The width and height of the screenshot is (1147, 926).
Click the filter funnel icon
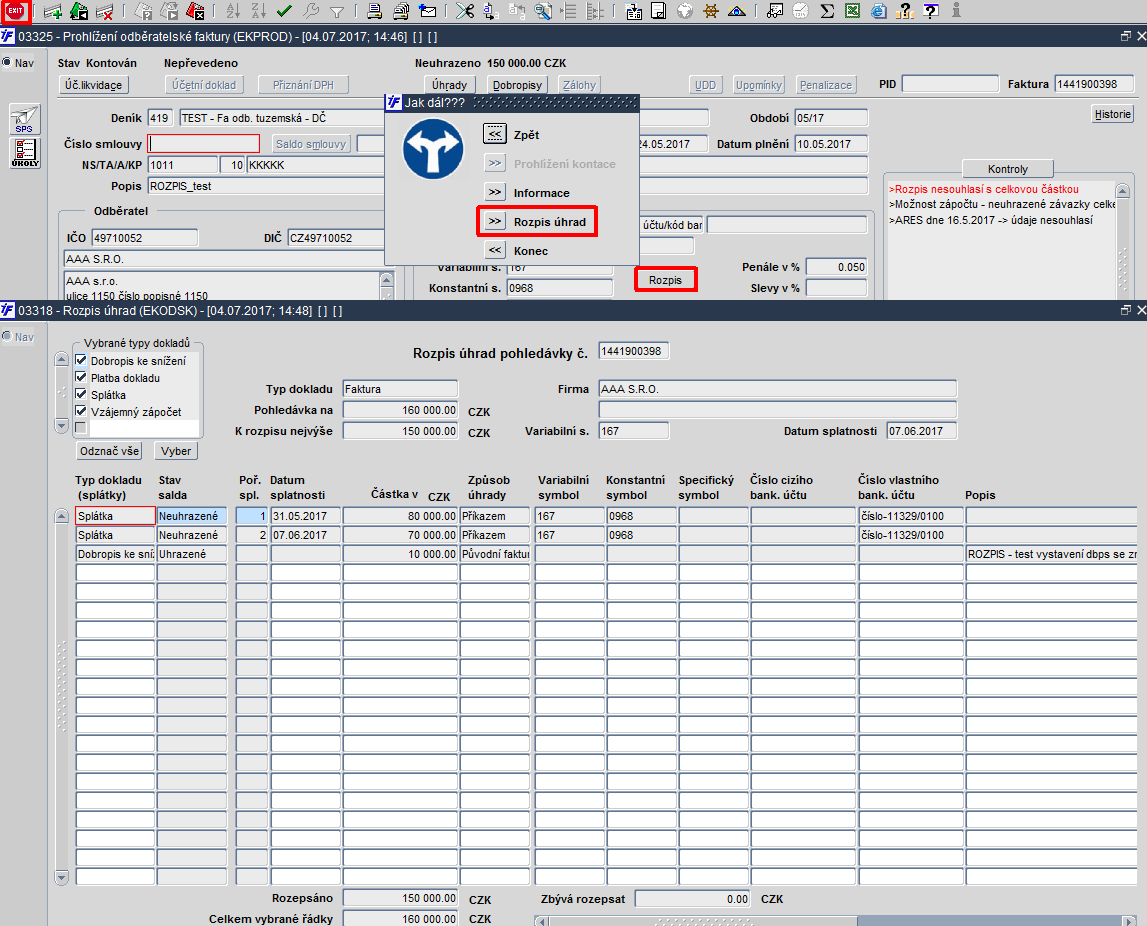(x=336, y=12)
